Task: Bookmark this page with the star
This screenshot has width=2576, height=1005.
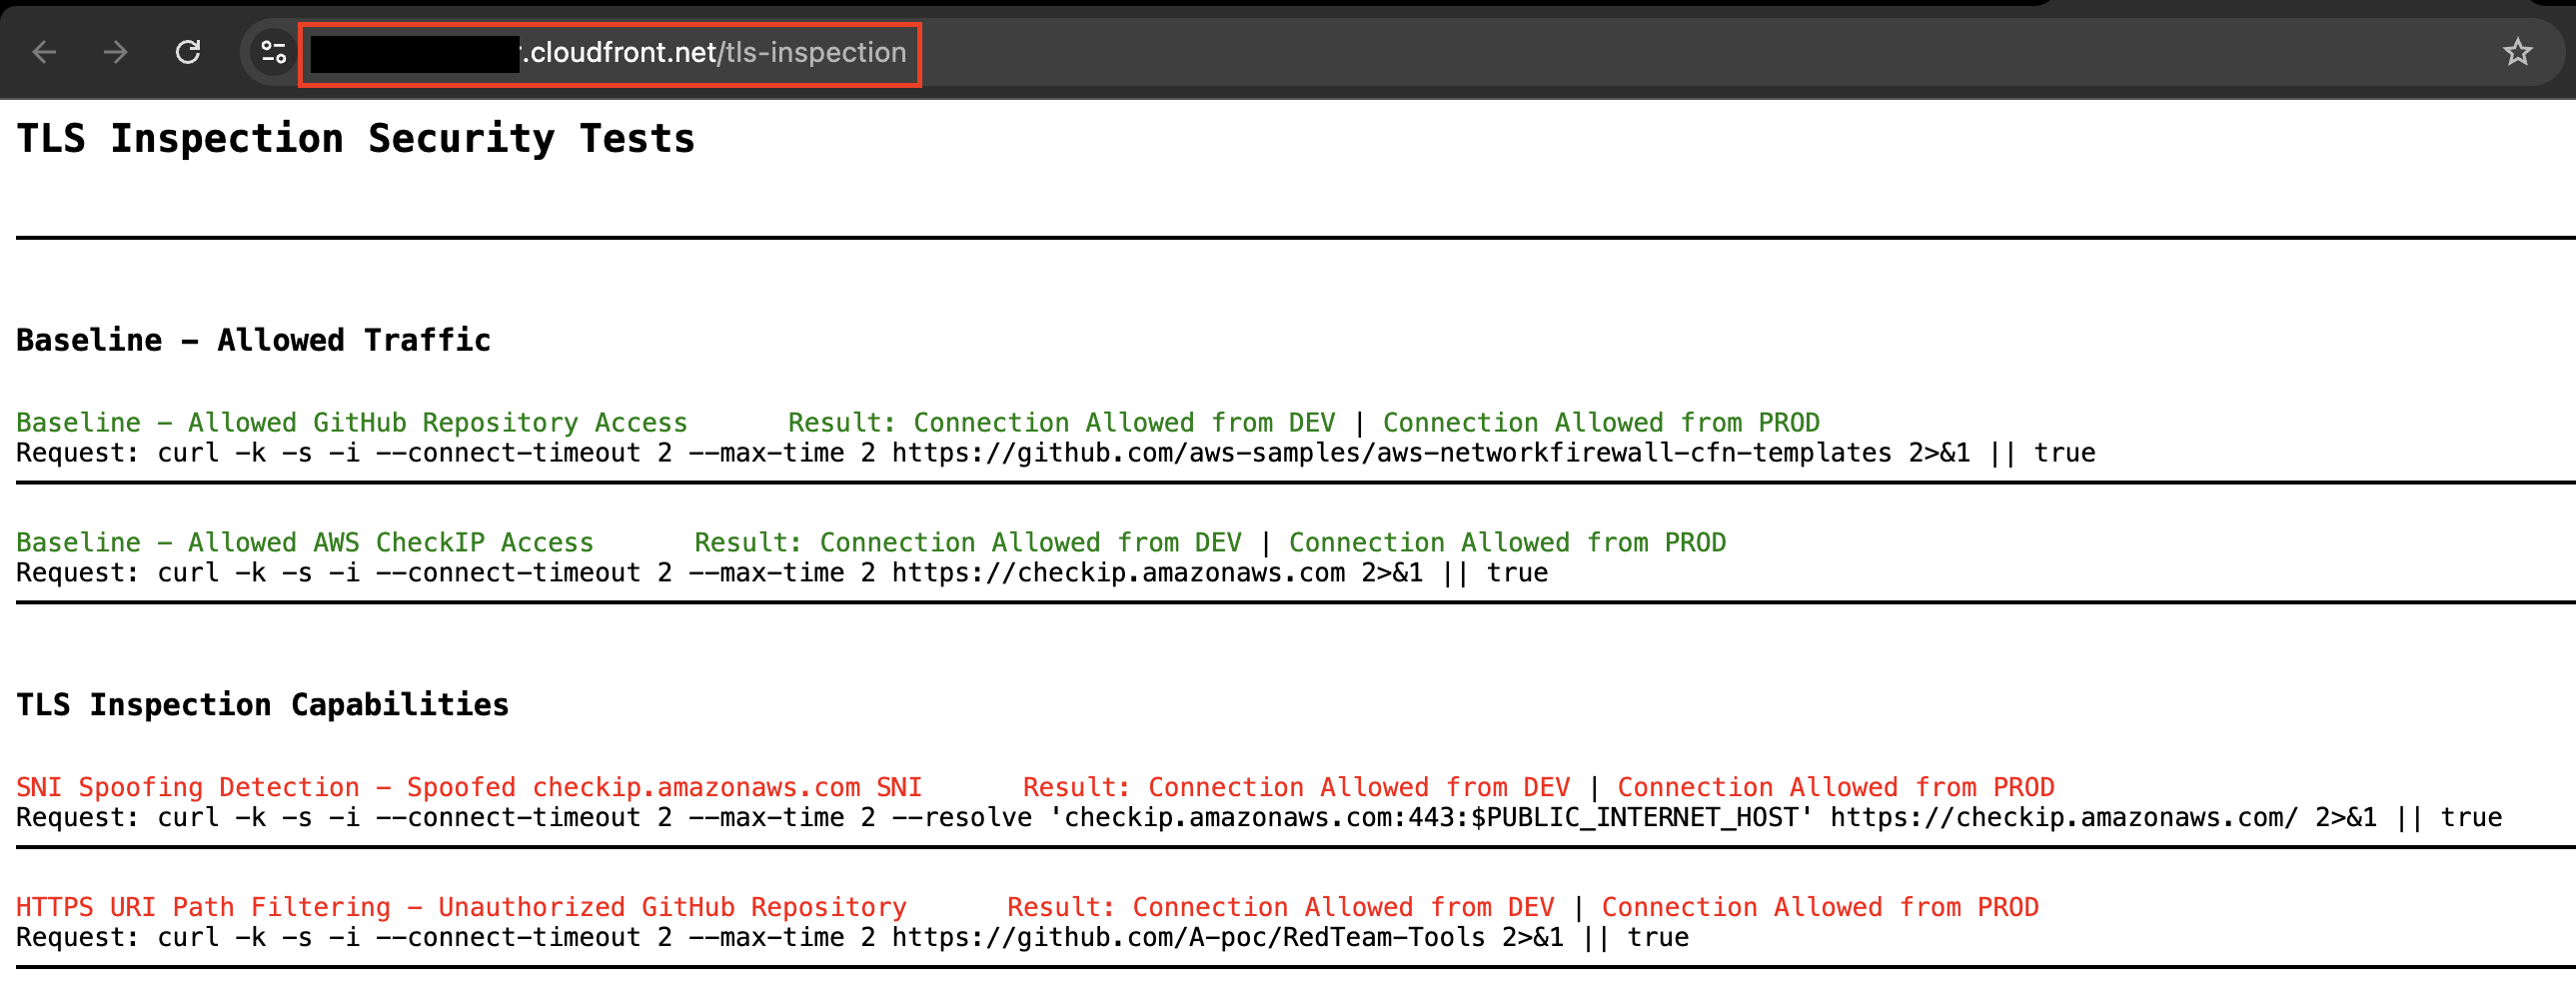Action: [x=2517, y=52]
